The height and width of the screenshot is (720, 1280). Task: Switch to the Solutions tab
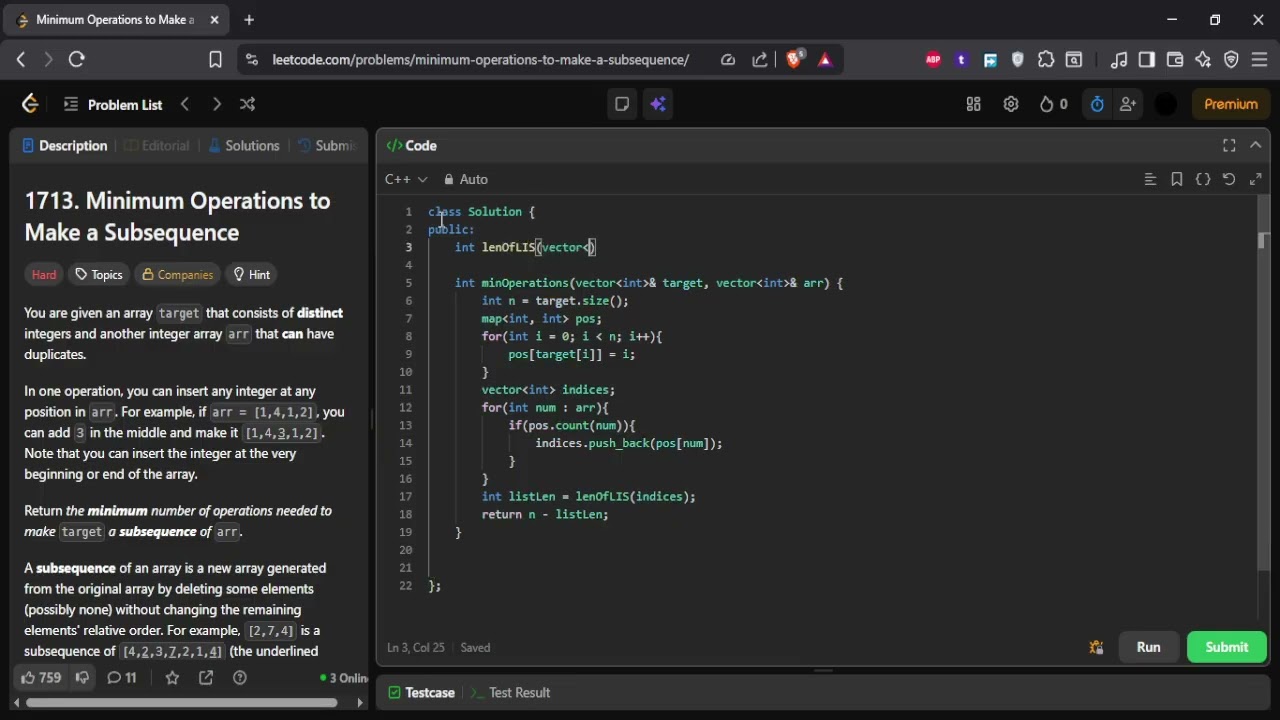click(244, 146)
